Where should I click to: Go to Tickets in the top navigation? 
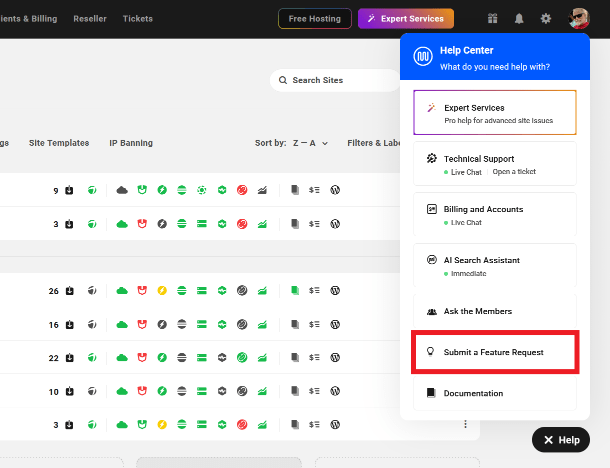click(x=138, y=19)
